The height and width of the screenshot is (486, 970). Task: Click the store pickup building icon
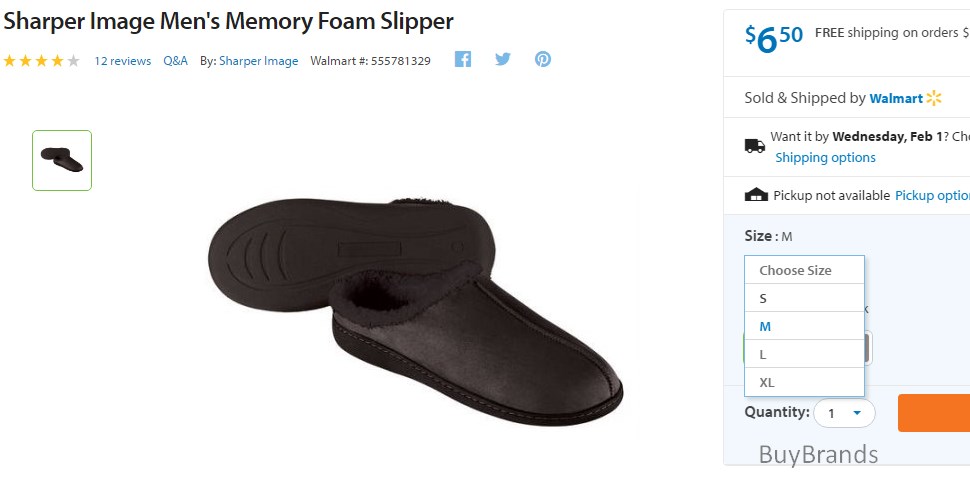coord(756,195)
